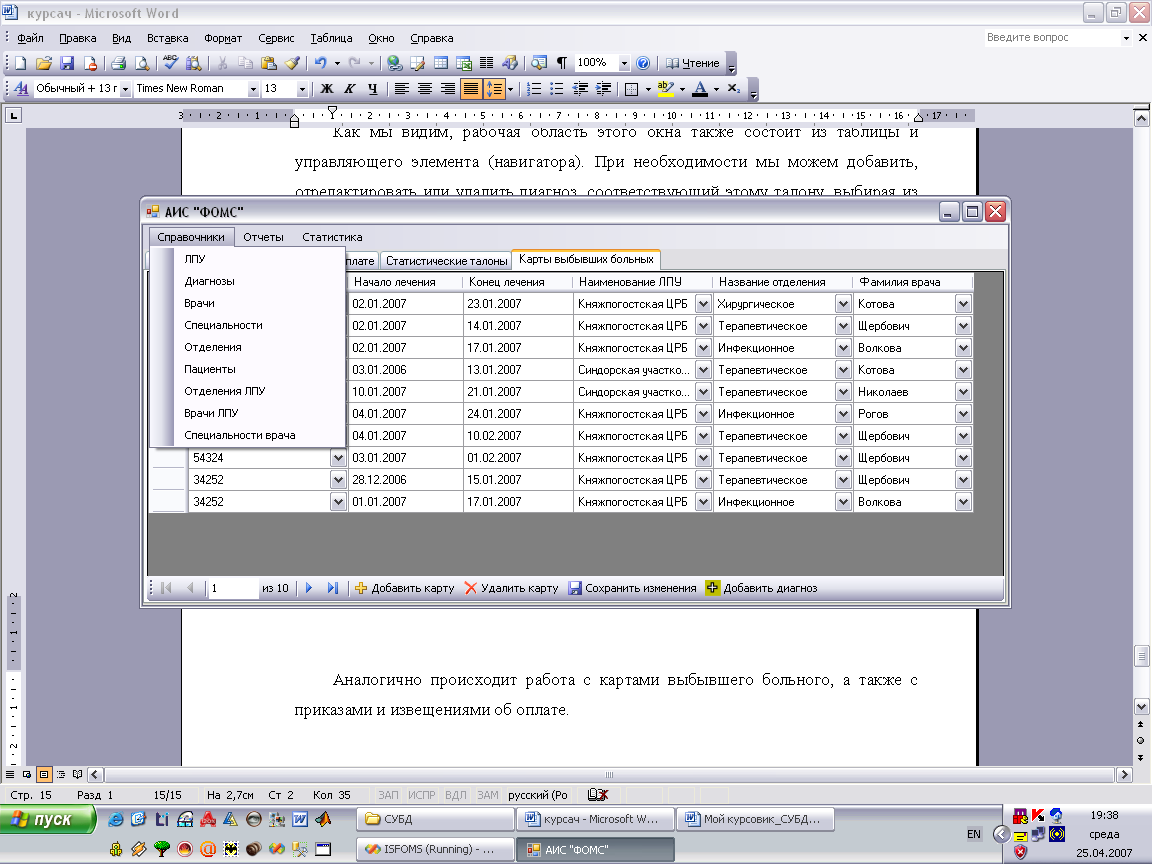The image size is (1152, 864).
Task: Show the Document Map pane
Action: point(539,63)
